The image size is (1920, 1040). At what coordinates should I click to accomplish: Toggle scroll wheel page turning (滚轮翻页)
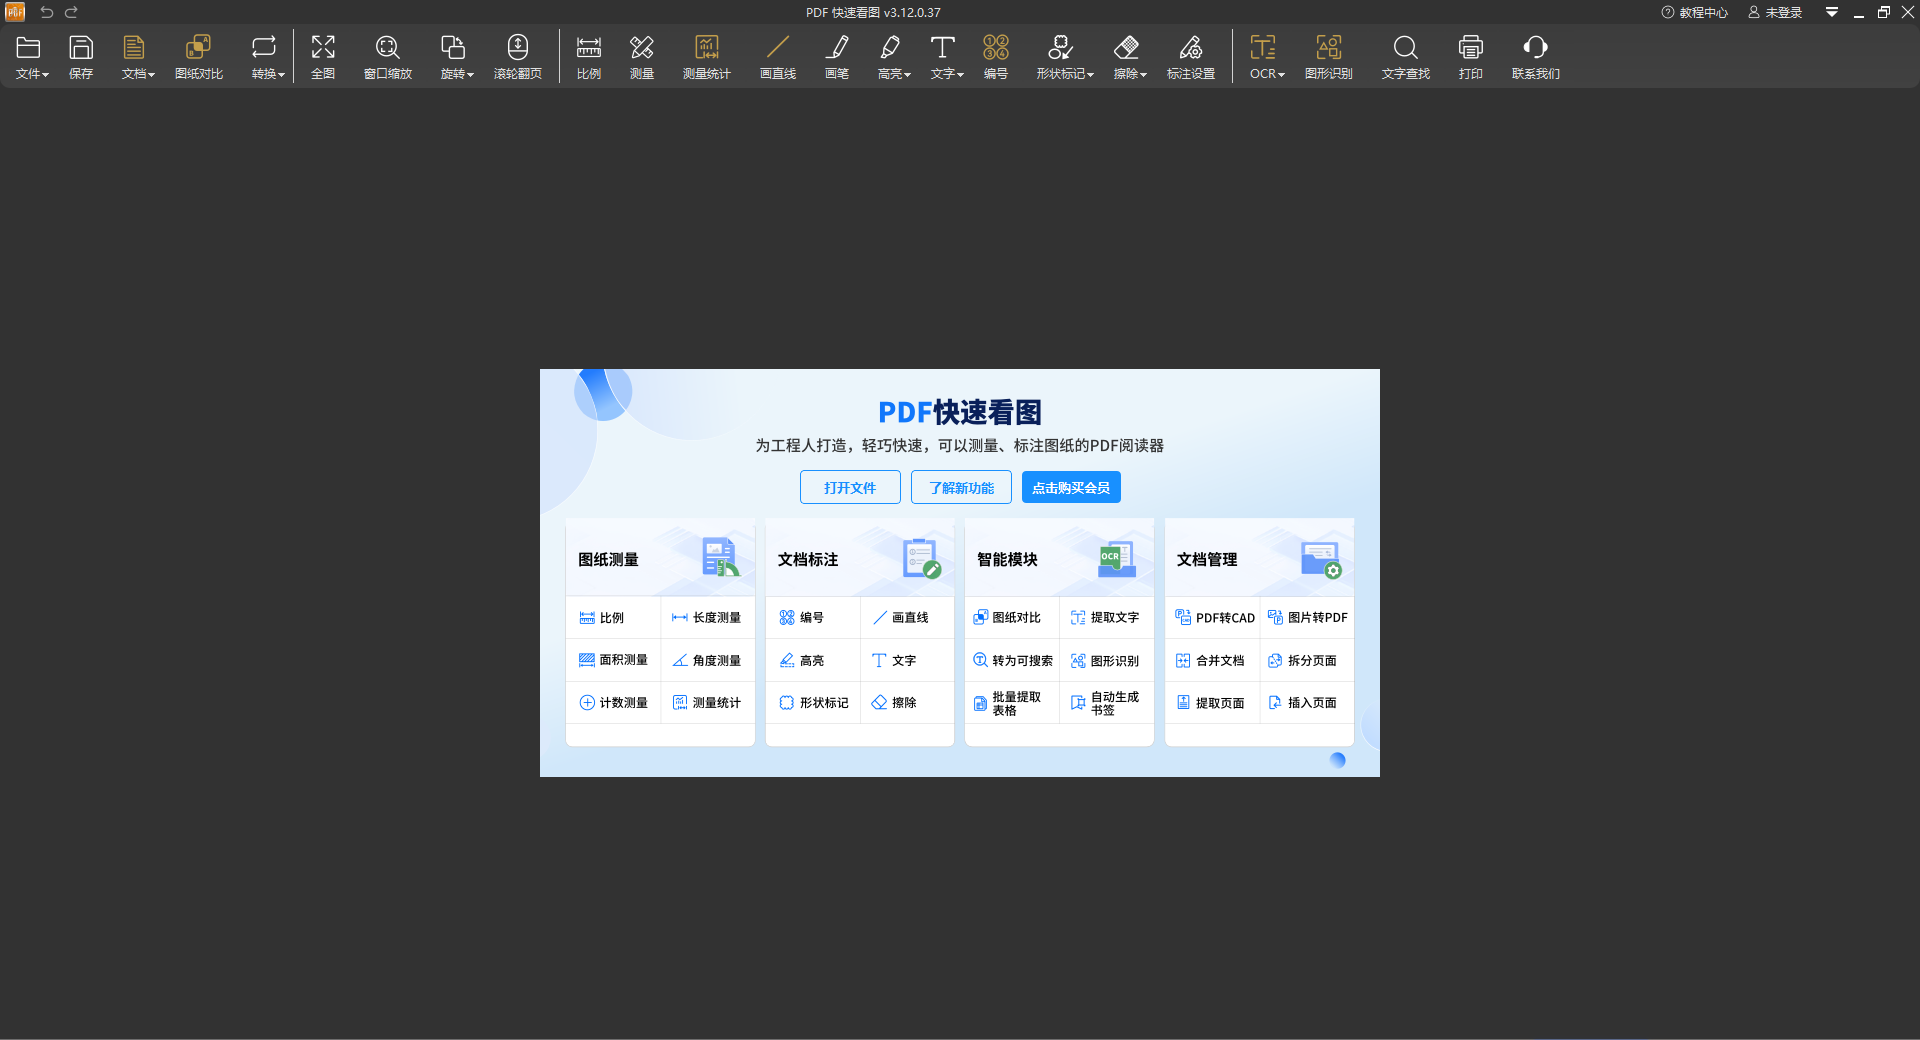point(518,57)
